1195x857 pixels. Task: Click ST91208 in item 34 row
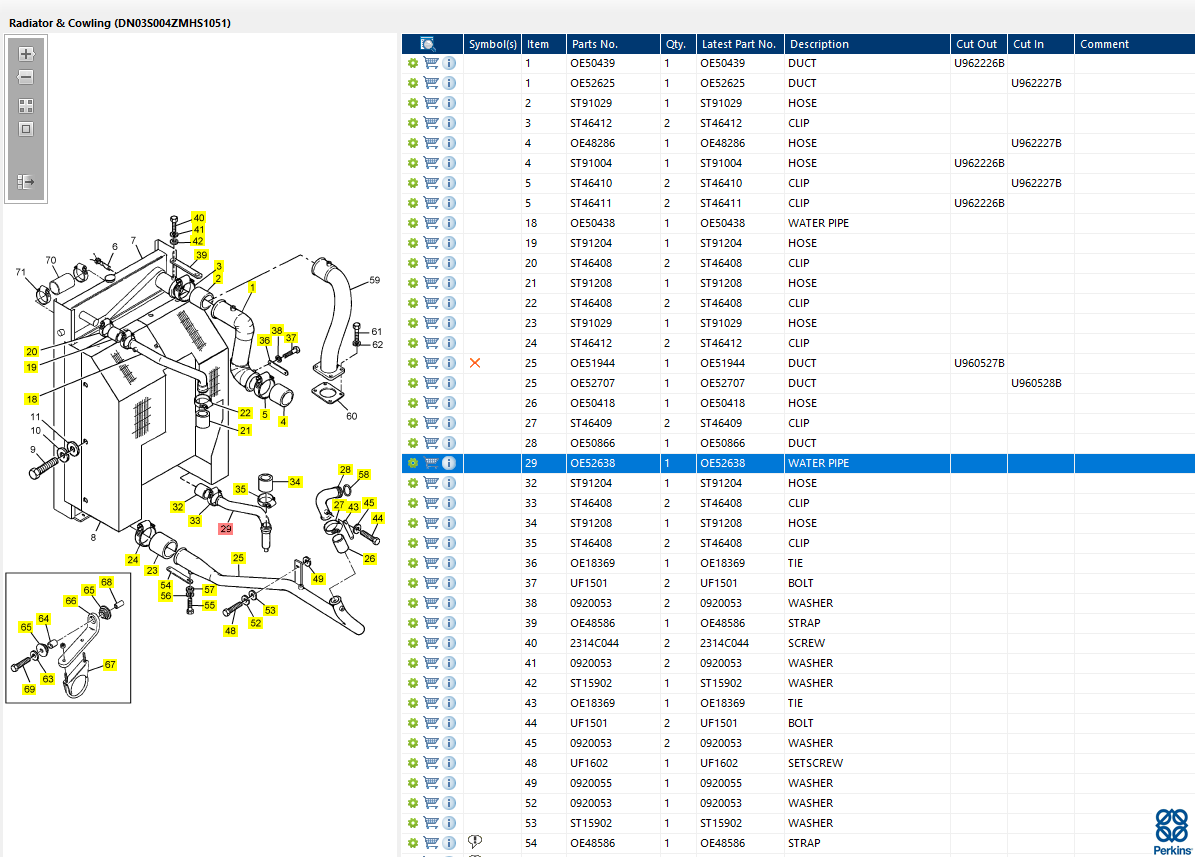pyautogui.click(x=591, y=523)
